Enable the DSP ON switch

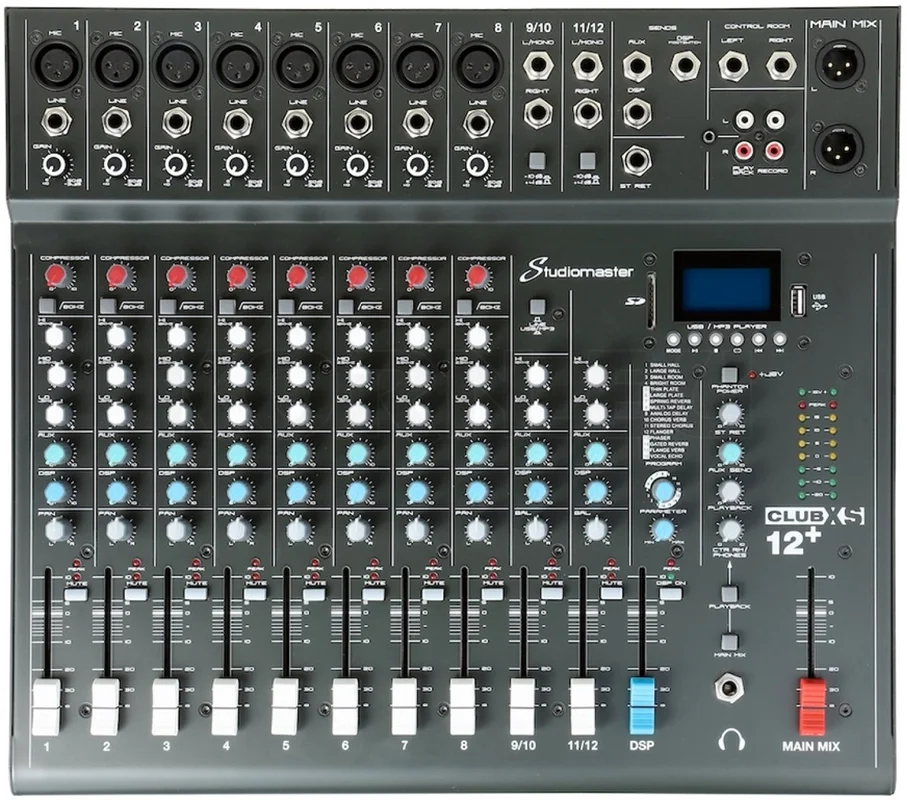click(x=670, y=594)
